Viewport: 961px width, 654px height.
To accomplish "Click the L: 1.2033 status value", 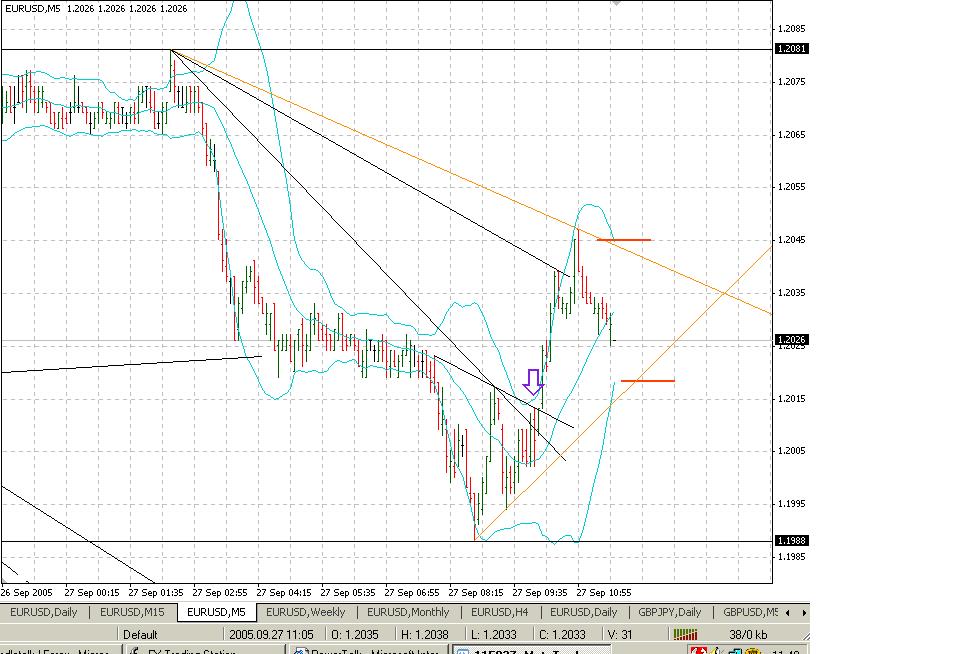I will 493,634.
